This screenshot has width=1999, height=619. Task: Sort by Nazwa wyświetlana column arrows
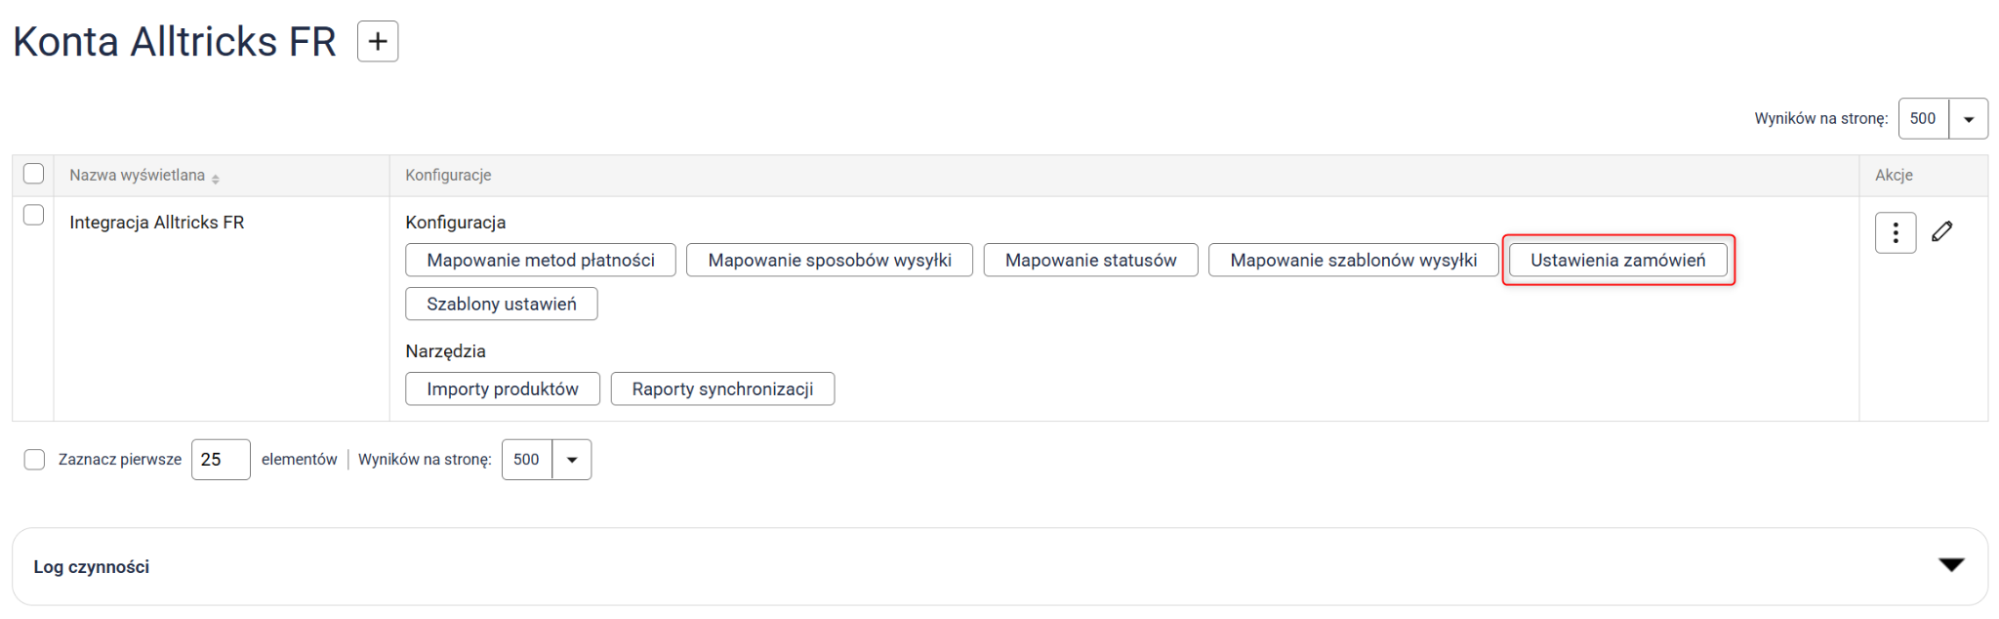pyautogui.click(x=216, y=178)
